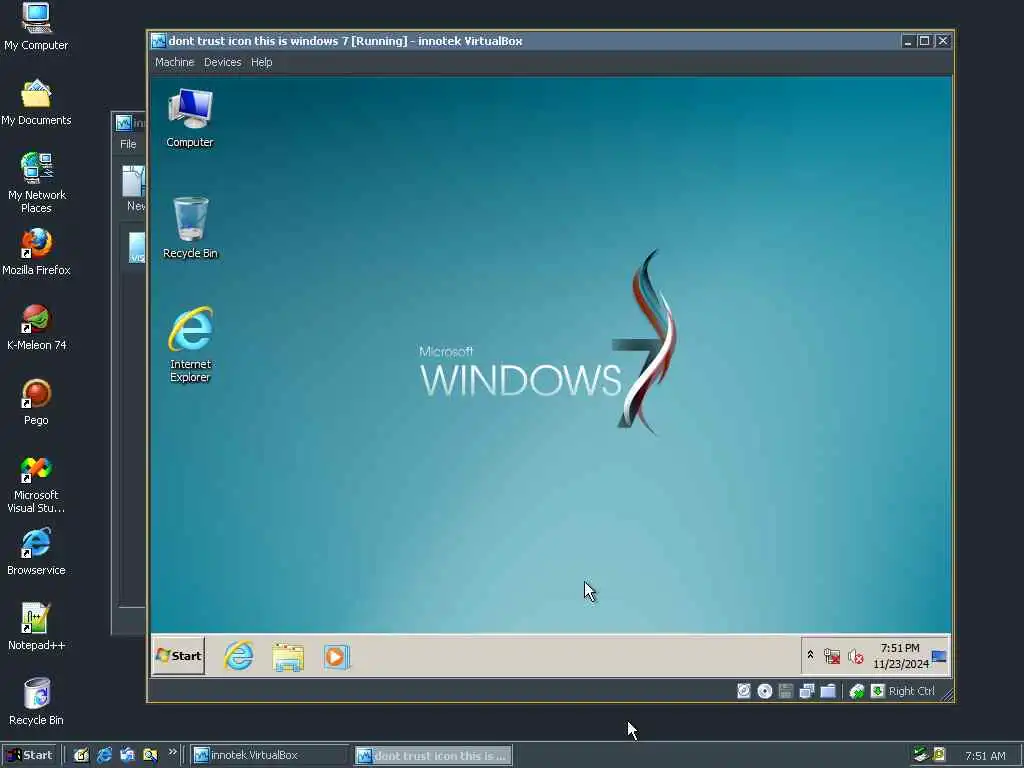Click VirtualBox shared folders indicator
Image resolution: width=1024 pixels, height=768 pixels.
828,691
